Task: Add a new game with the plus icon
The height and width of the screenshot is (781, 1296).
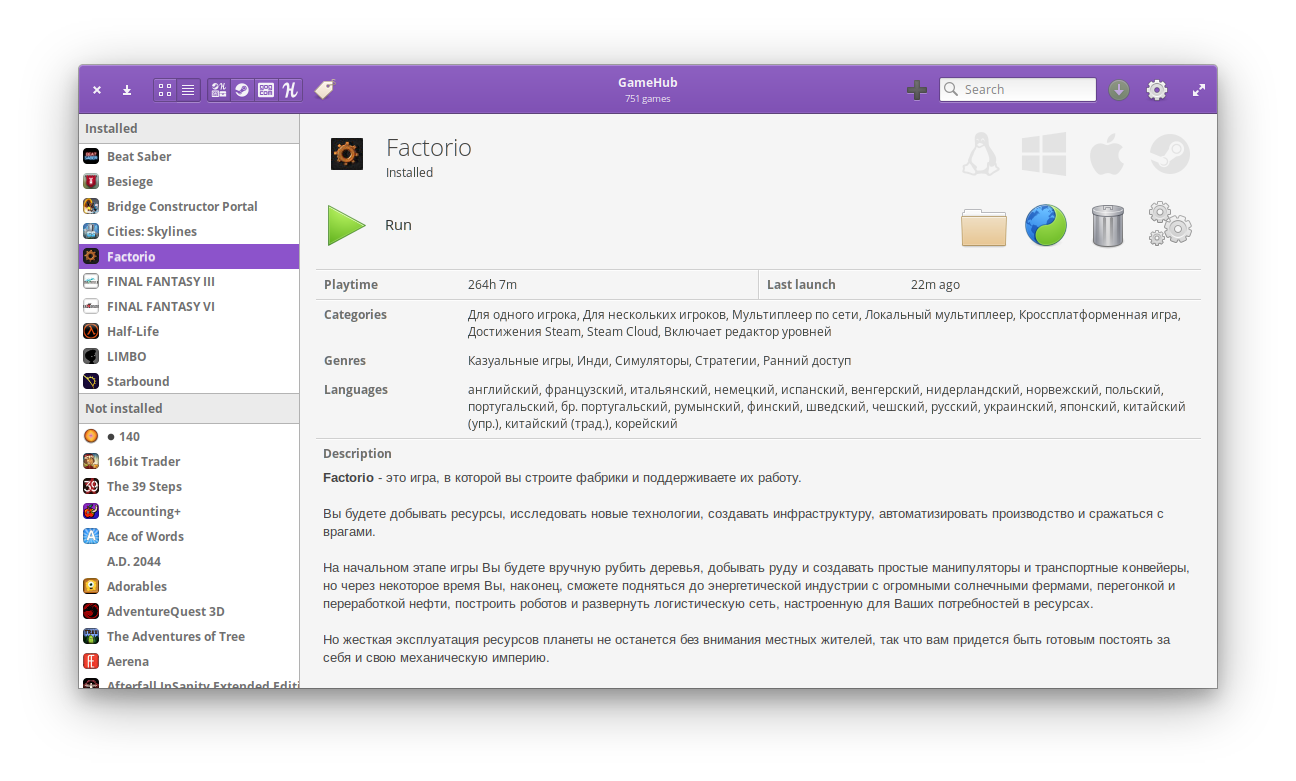Action: pyautogui.click(x=917, y=89)
